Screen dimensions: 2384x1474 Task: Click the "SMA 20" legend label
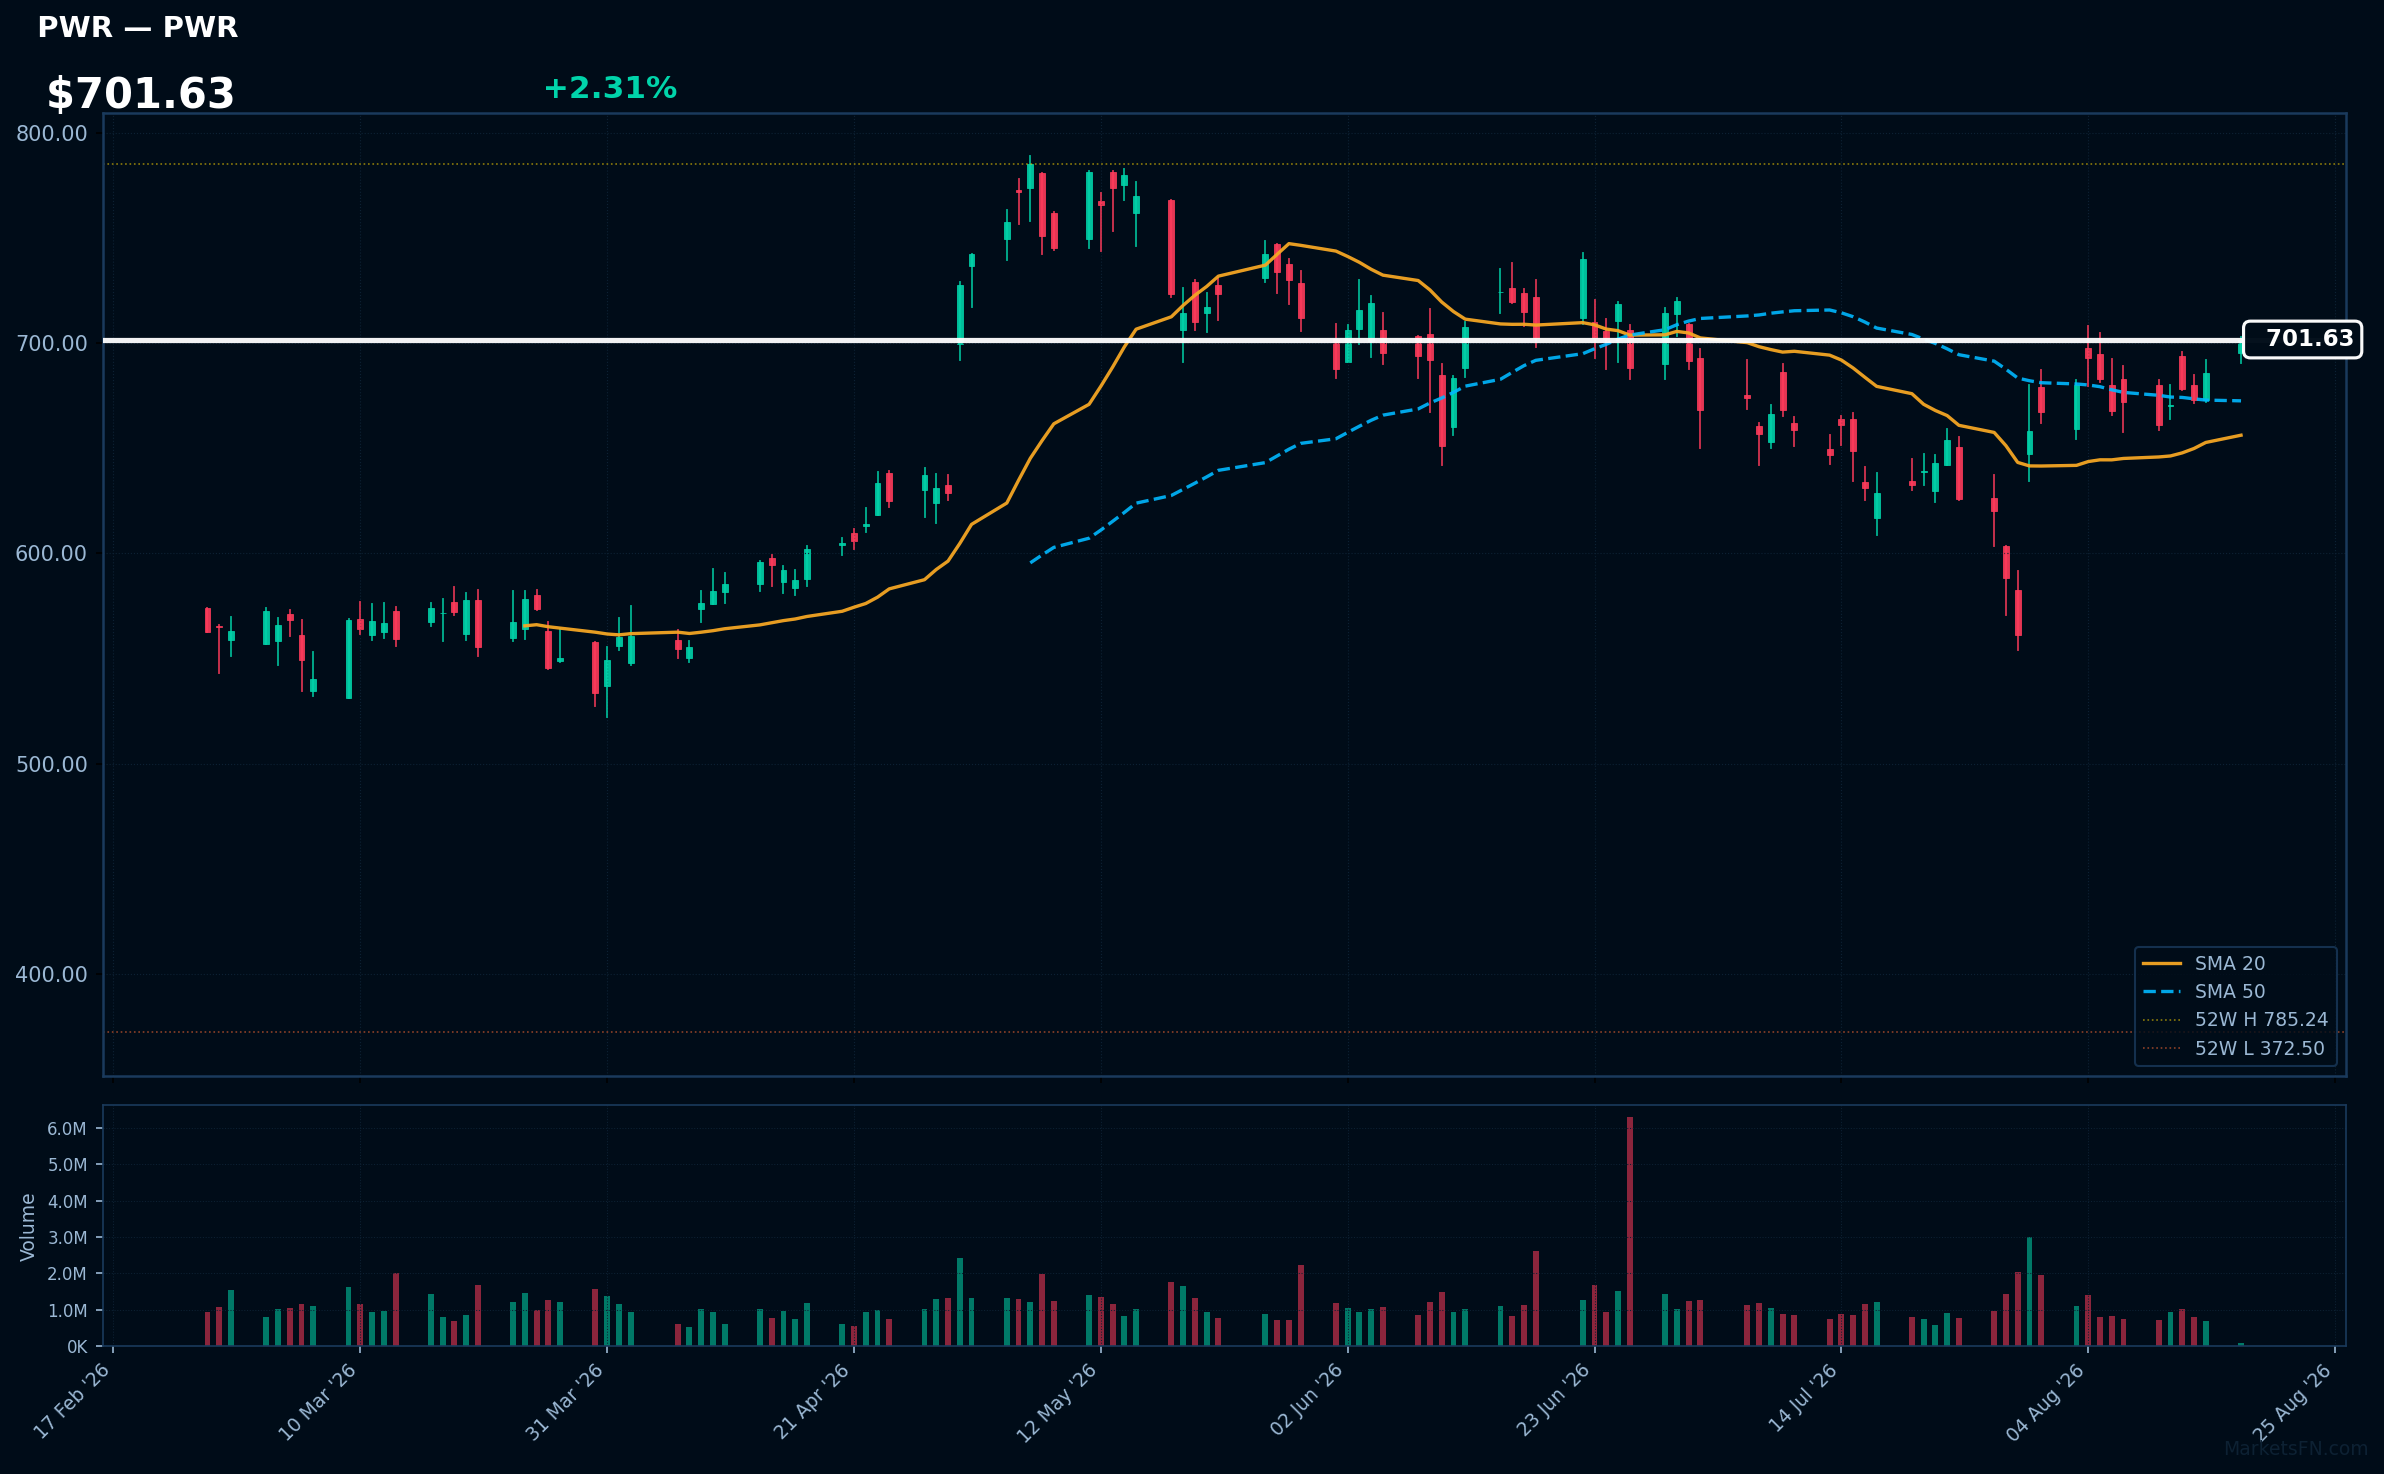2230,963
